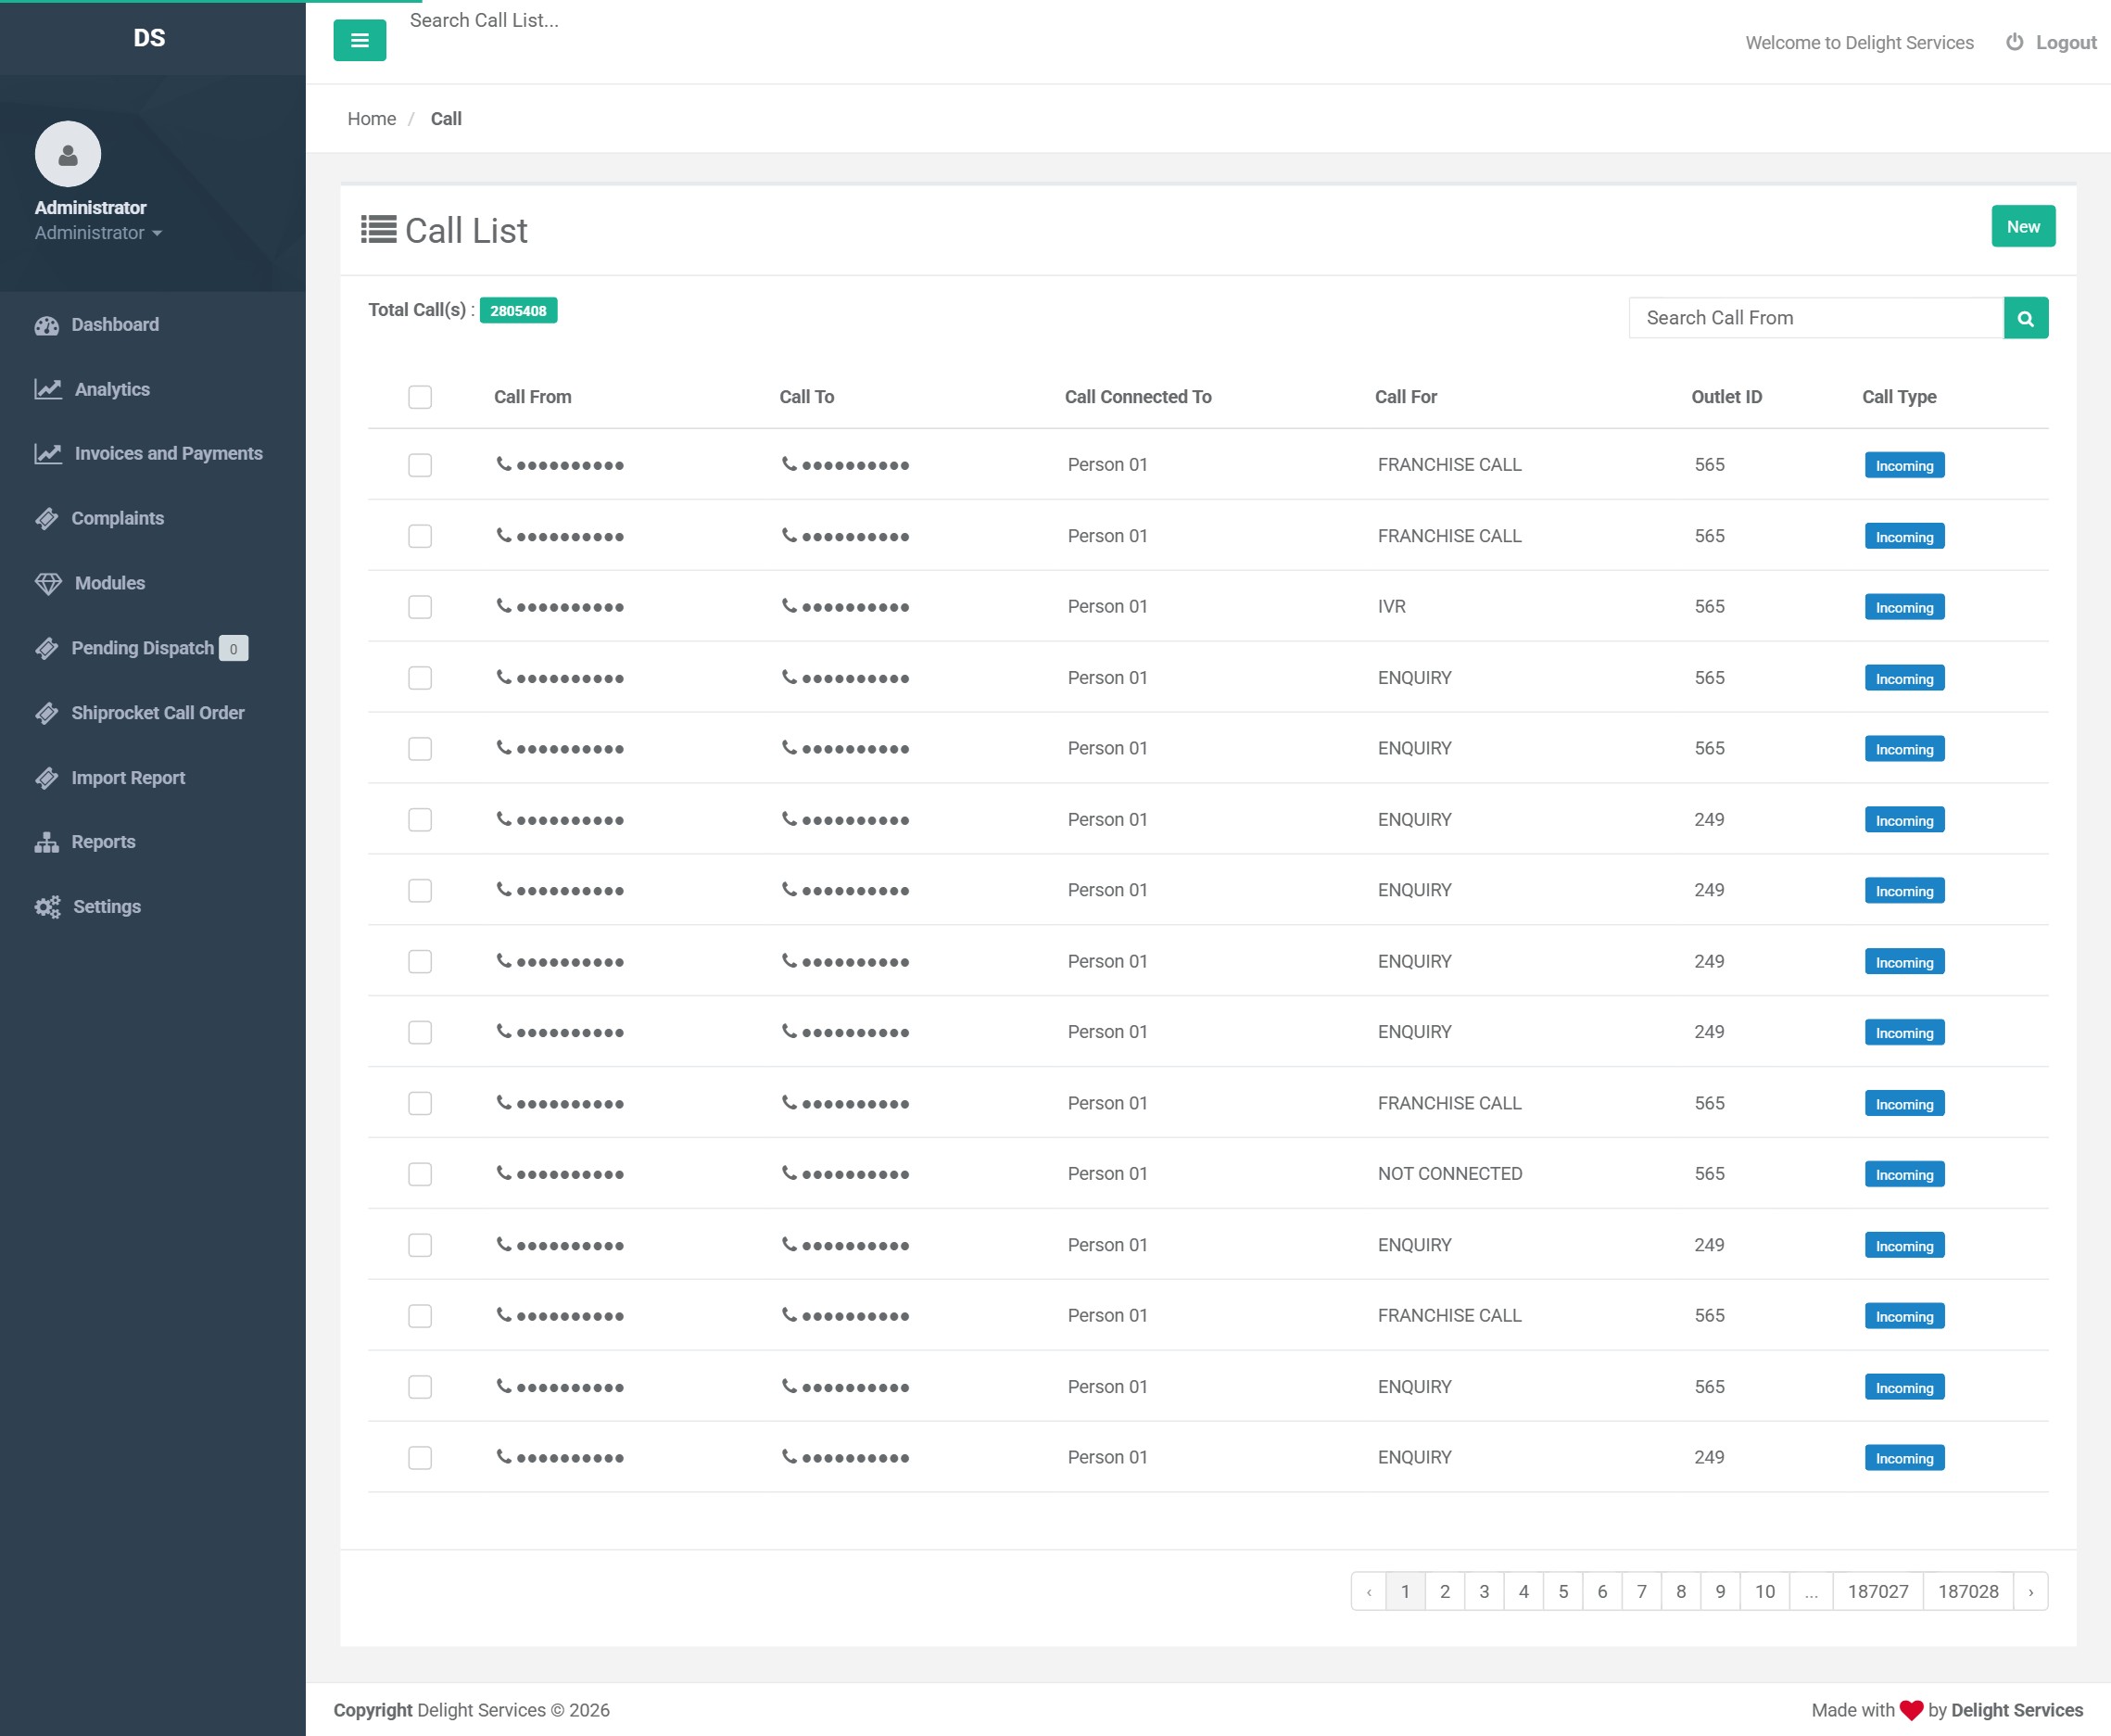
Task: Tick the checkbox of the NOT CONNECTED row
Action: point(420,1174)
